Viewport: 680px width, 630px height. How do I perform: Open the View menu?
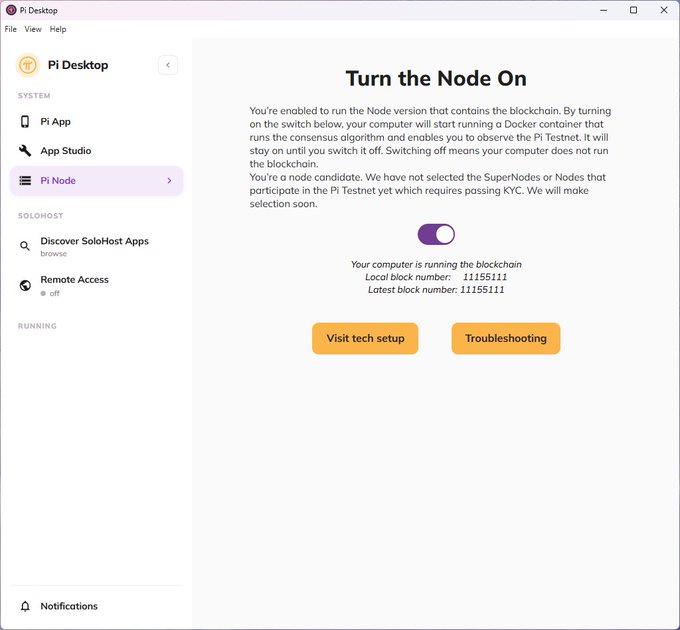point(33,29)
